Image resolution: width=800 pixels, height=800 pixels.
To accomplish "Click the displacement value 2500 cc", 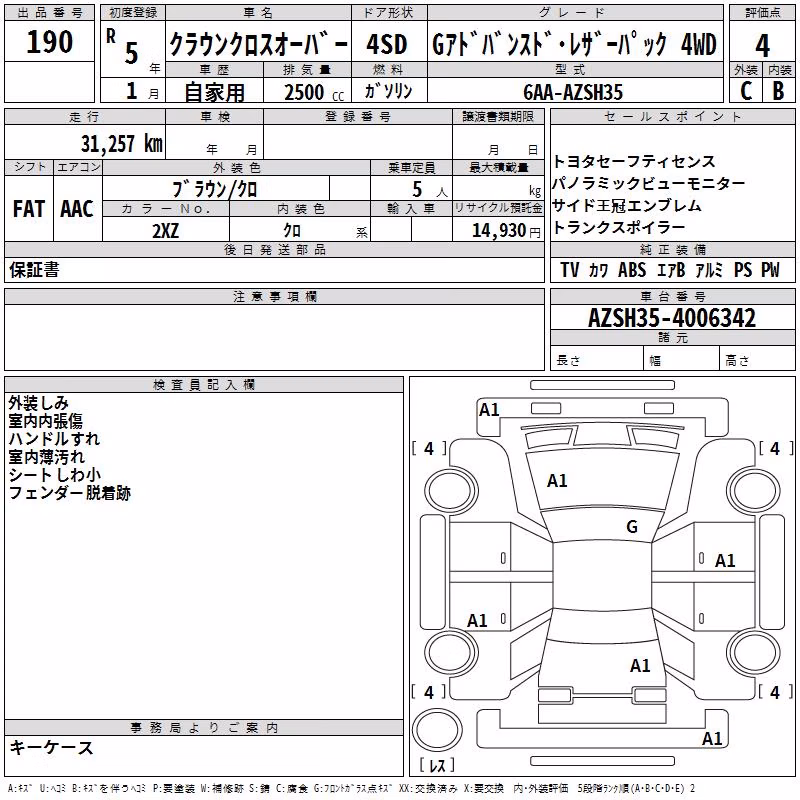I will (x=314, y=93).
